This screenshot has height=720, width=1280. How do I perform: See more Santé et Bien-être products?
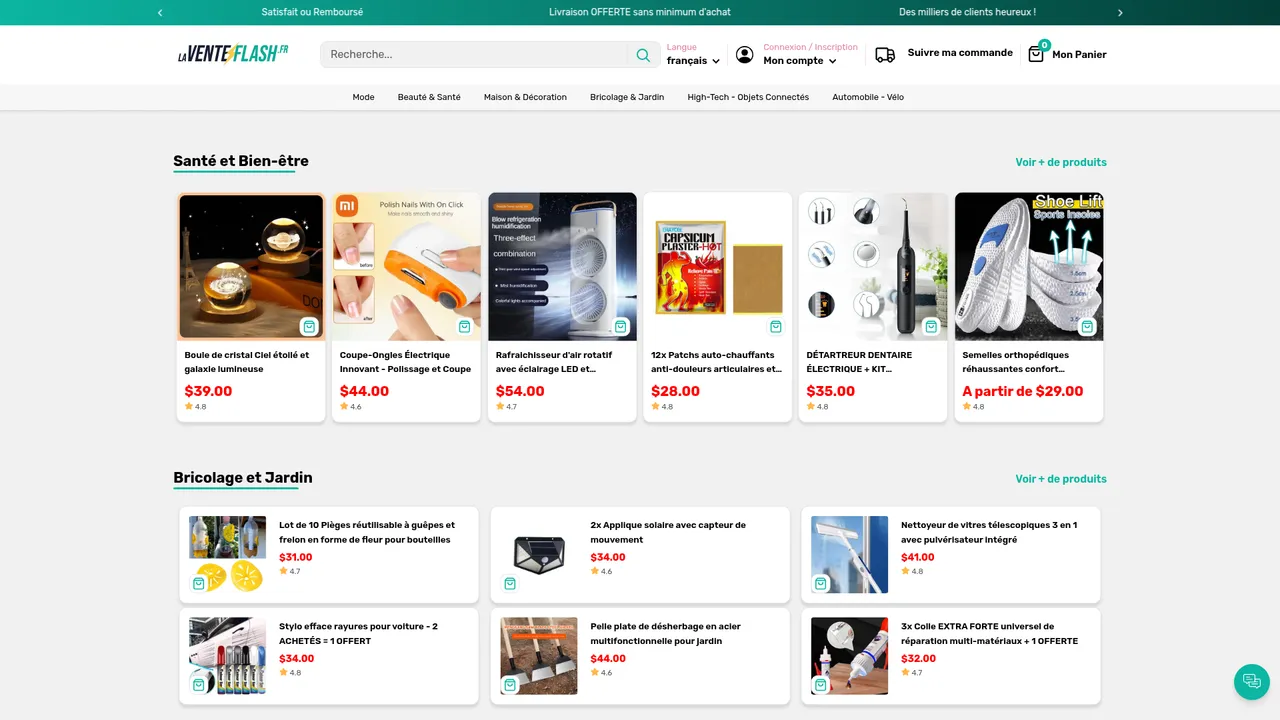click(1061, 162)
